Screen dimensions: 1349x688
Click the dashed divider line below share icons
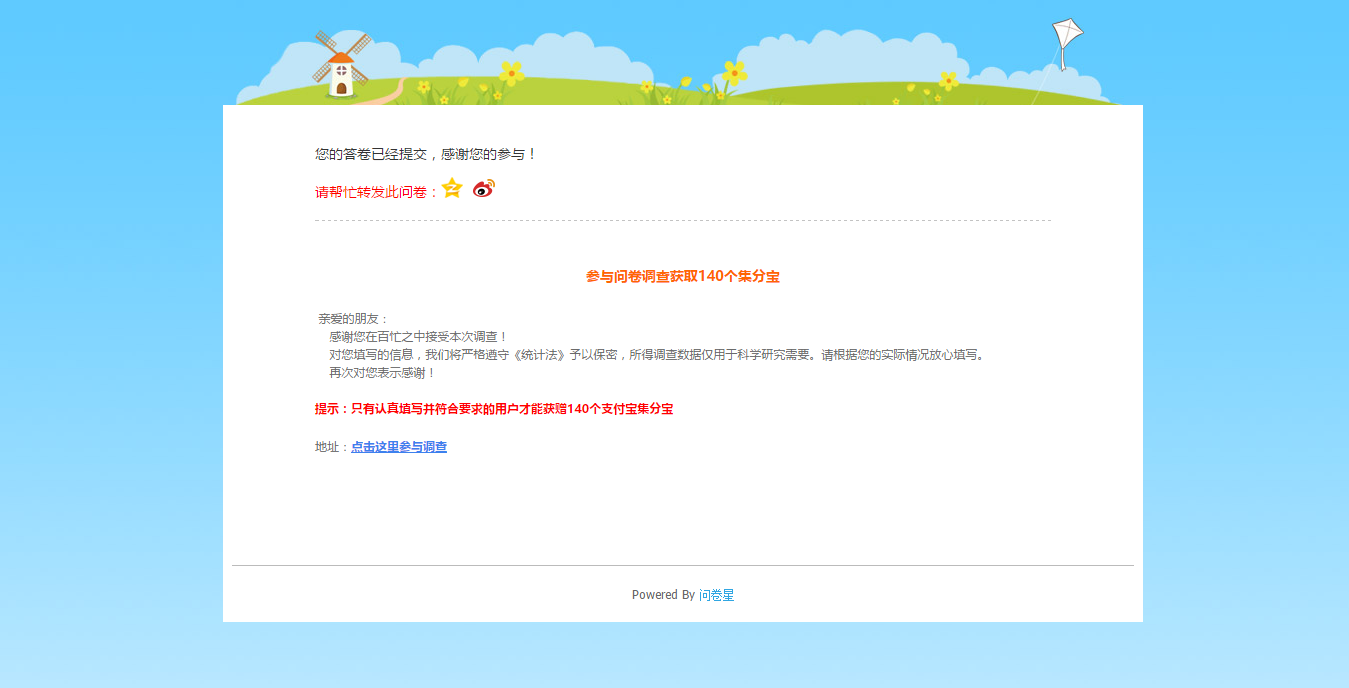pos(683,219)
